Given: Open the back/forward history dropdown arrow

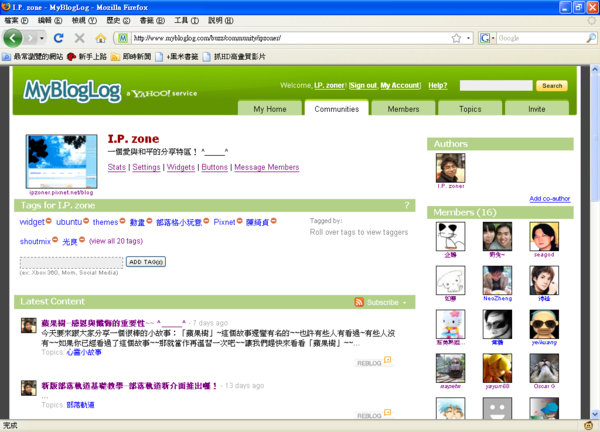Looking at the screenshot, I should point(42,38).
